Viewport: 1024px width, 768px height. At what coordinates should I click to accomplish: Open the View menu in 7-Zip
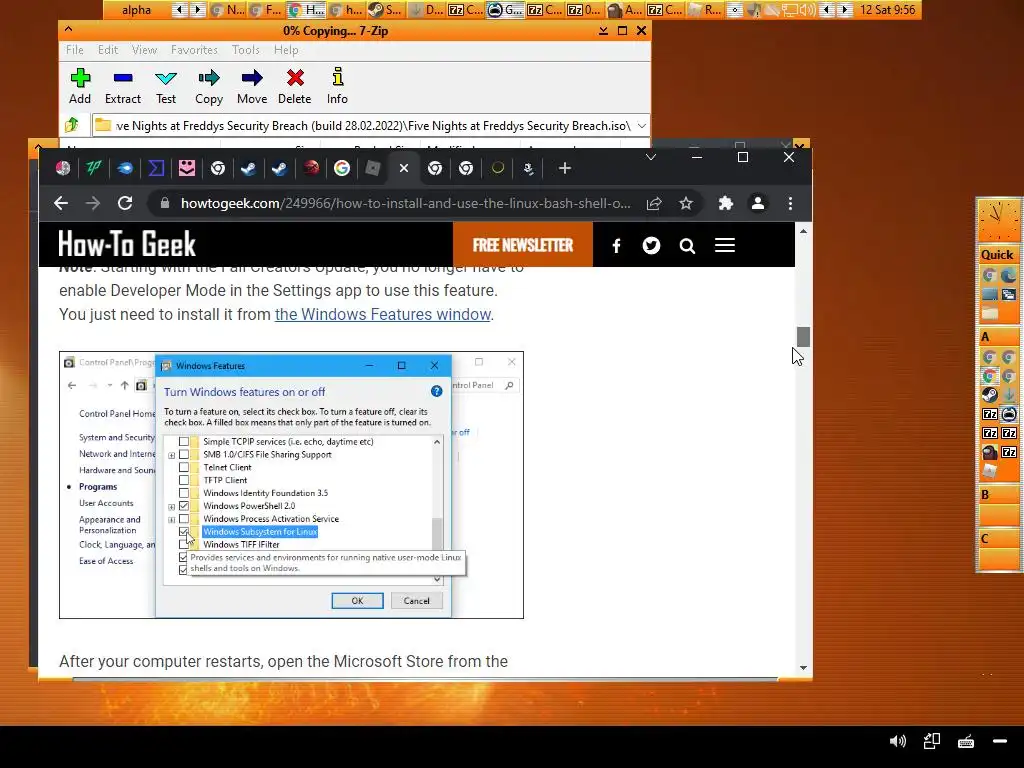tap(144, 50)
